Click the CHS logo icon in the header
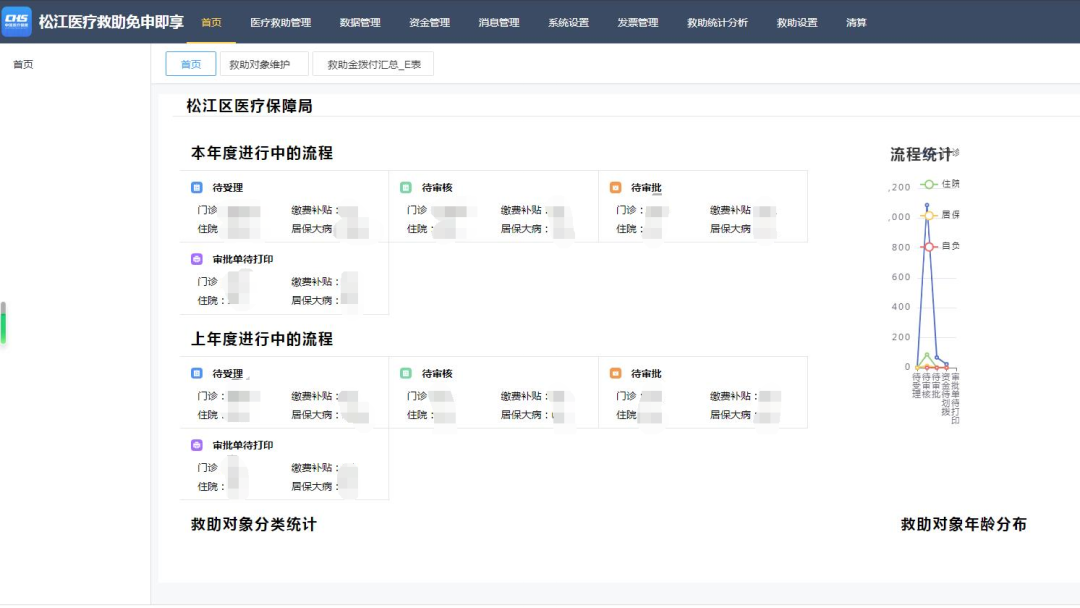The height and width of the screenshot is (608, 1080). click(x=17, y=20)
